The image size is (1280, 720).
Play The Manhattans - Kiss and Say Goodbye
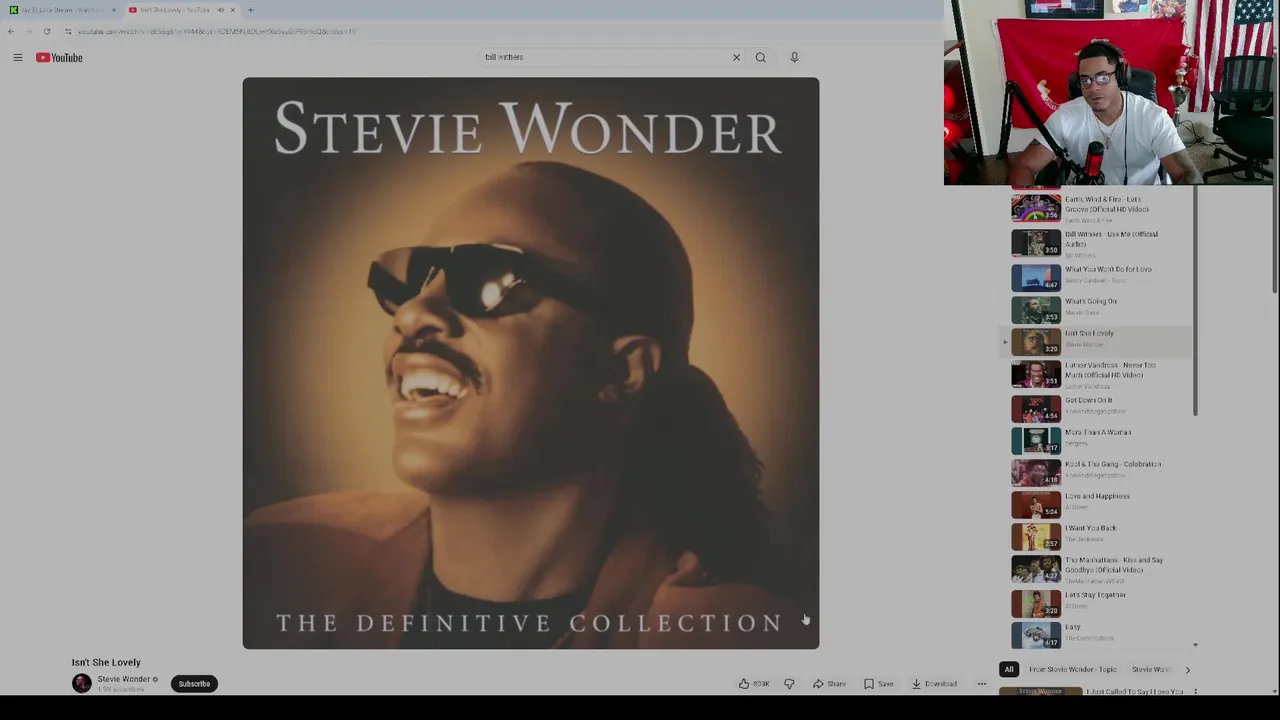[1097, 569]
